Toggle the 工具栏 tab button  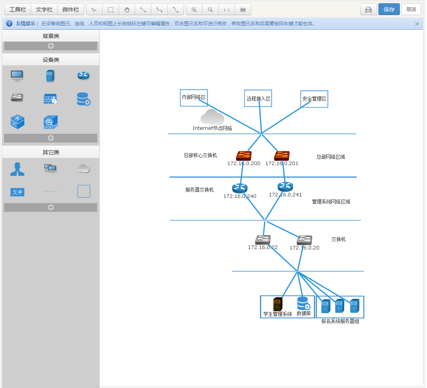18,10
